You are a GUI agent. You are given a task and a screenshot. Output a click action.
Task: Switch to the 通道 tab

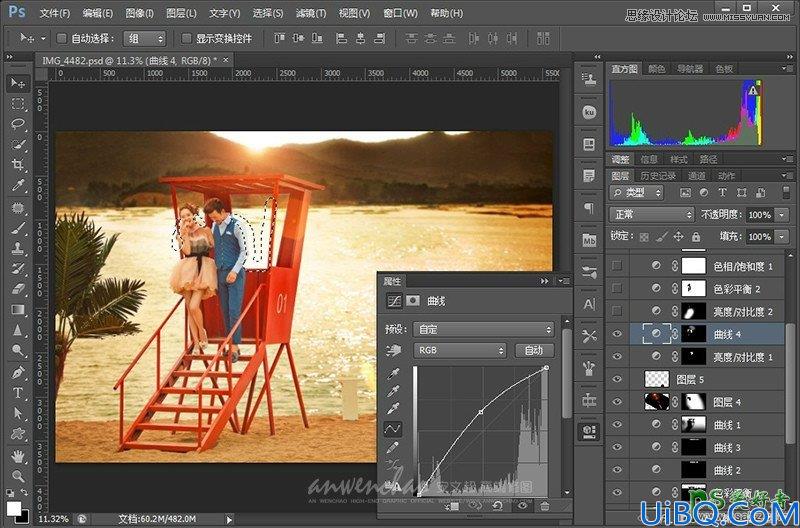coord(696,176)
